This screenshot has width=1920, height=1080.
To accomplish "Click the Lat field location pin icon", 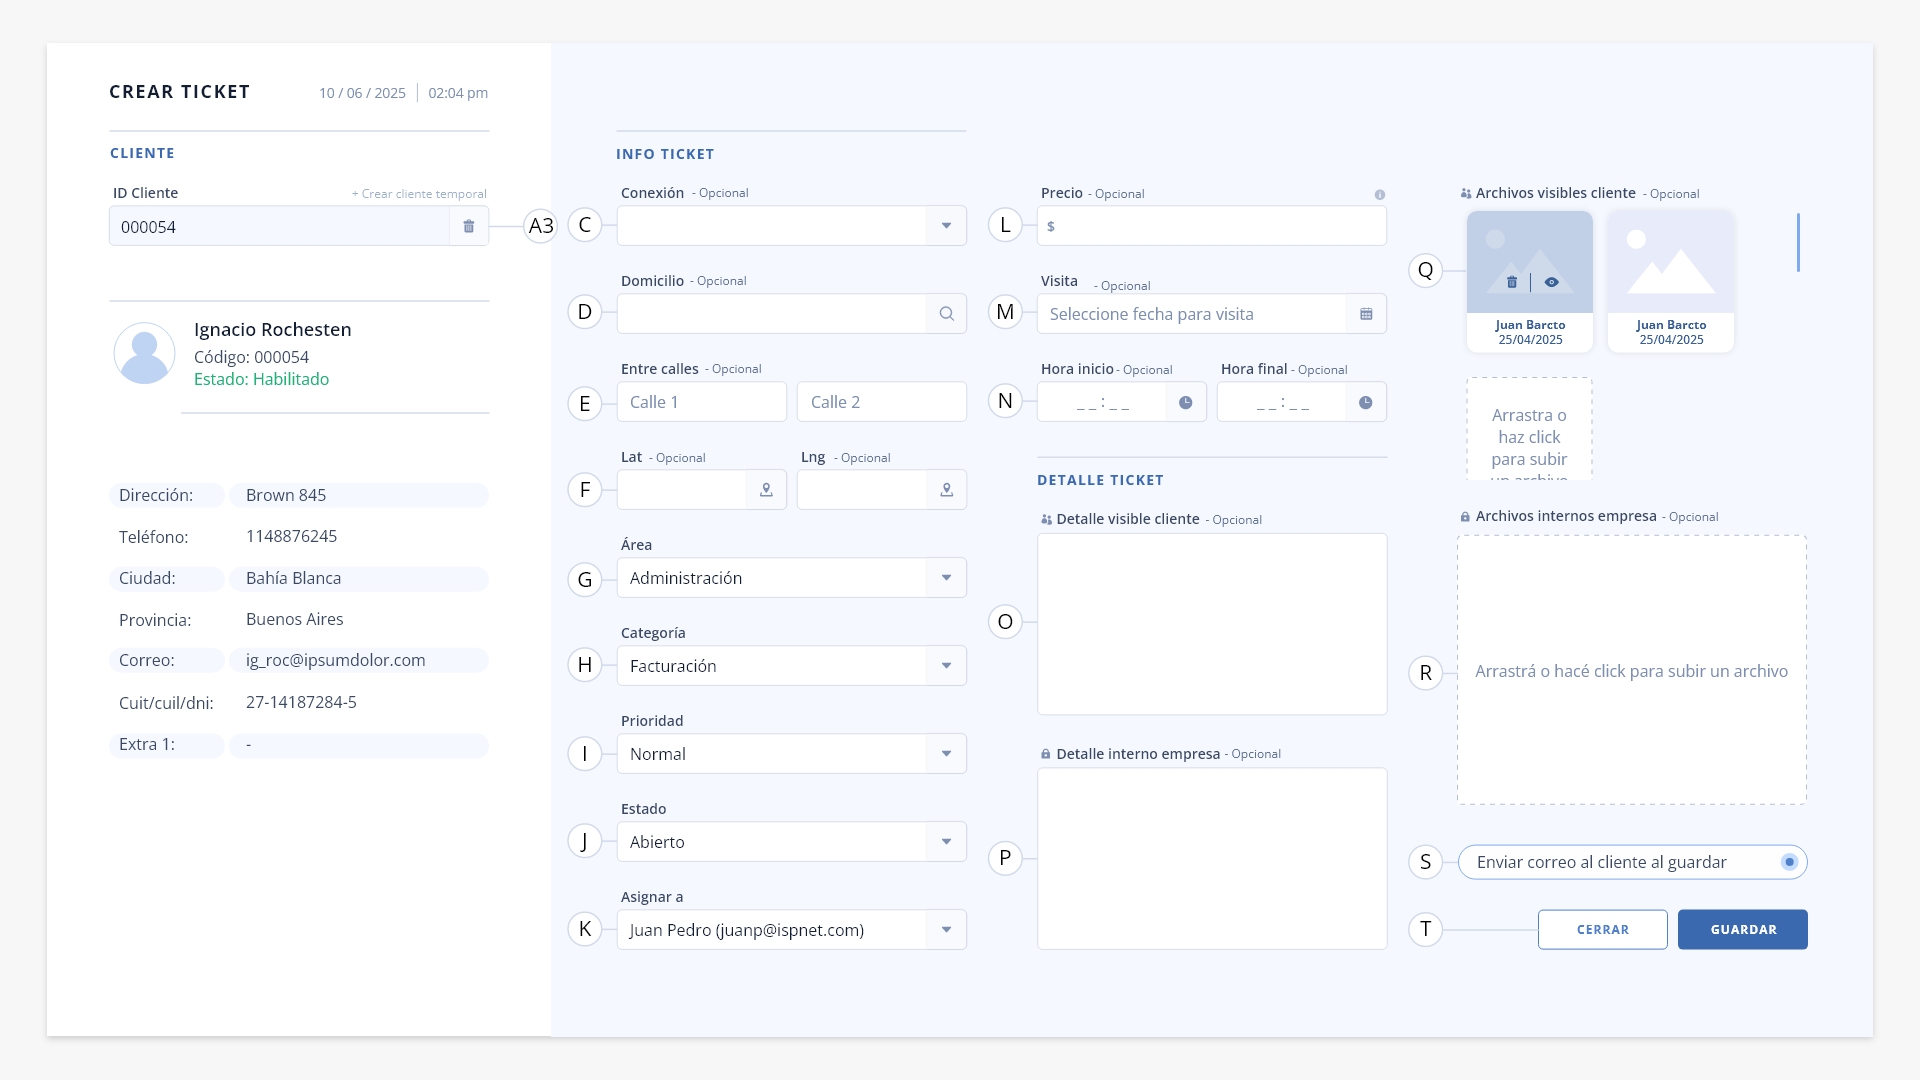I will [766, 490].
